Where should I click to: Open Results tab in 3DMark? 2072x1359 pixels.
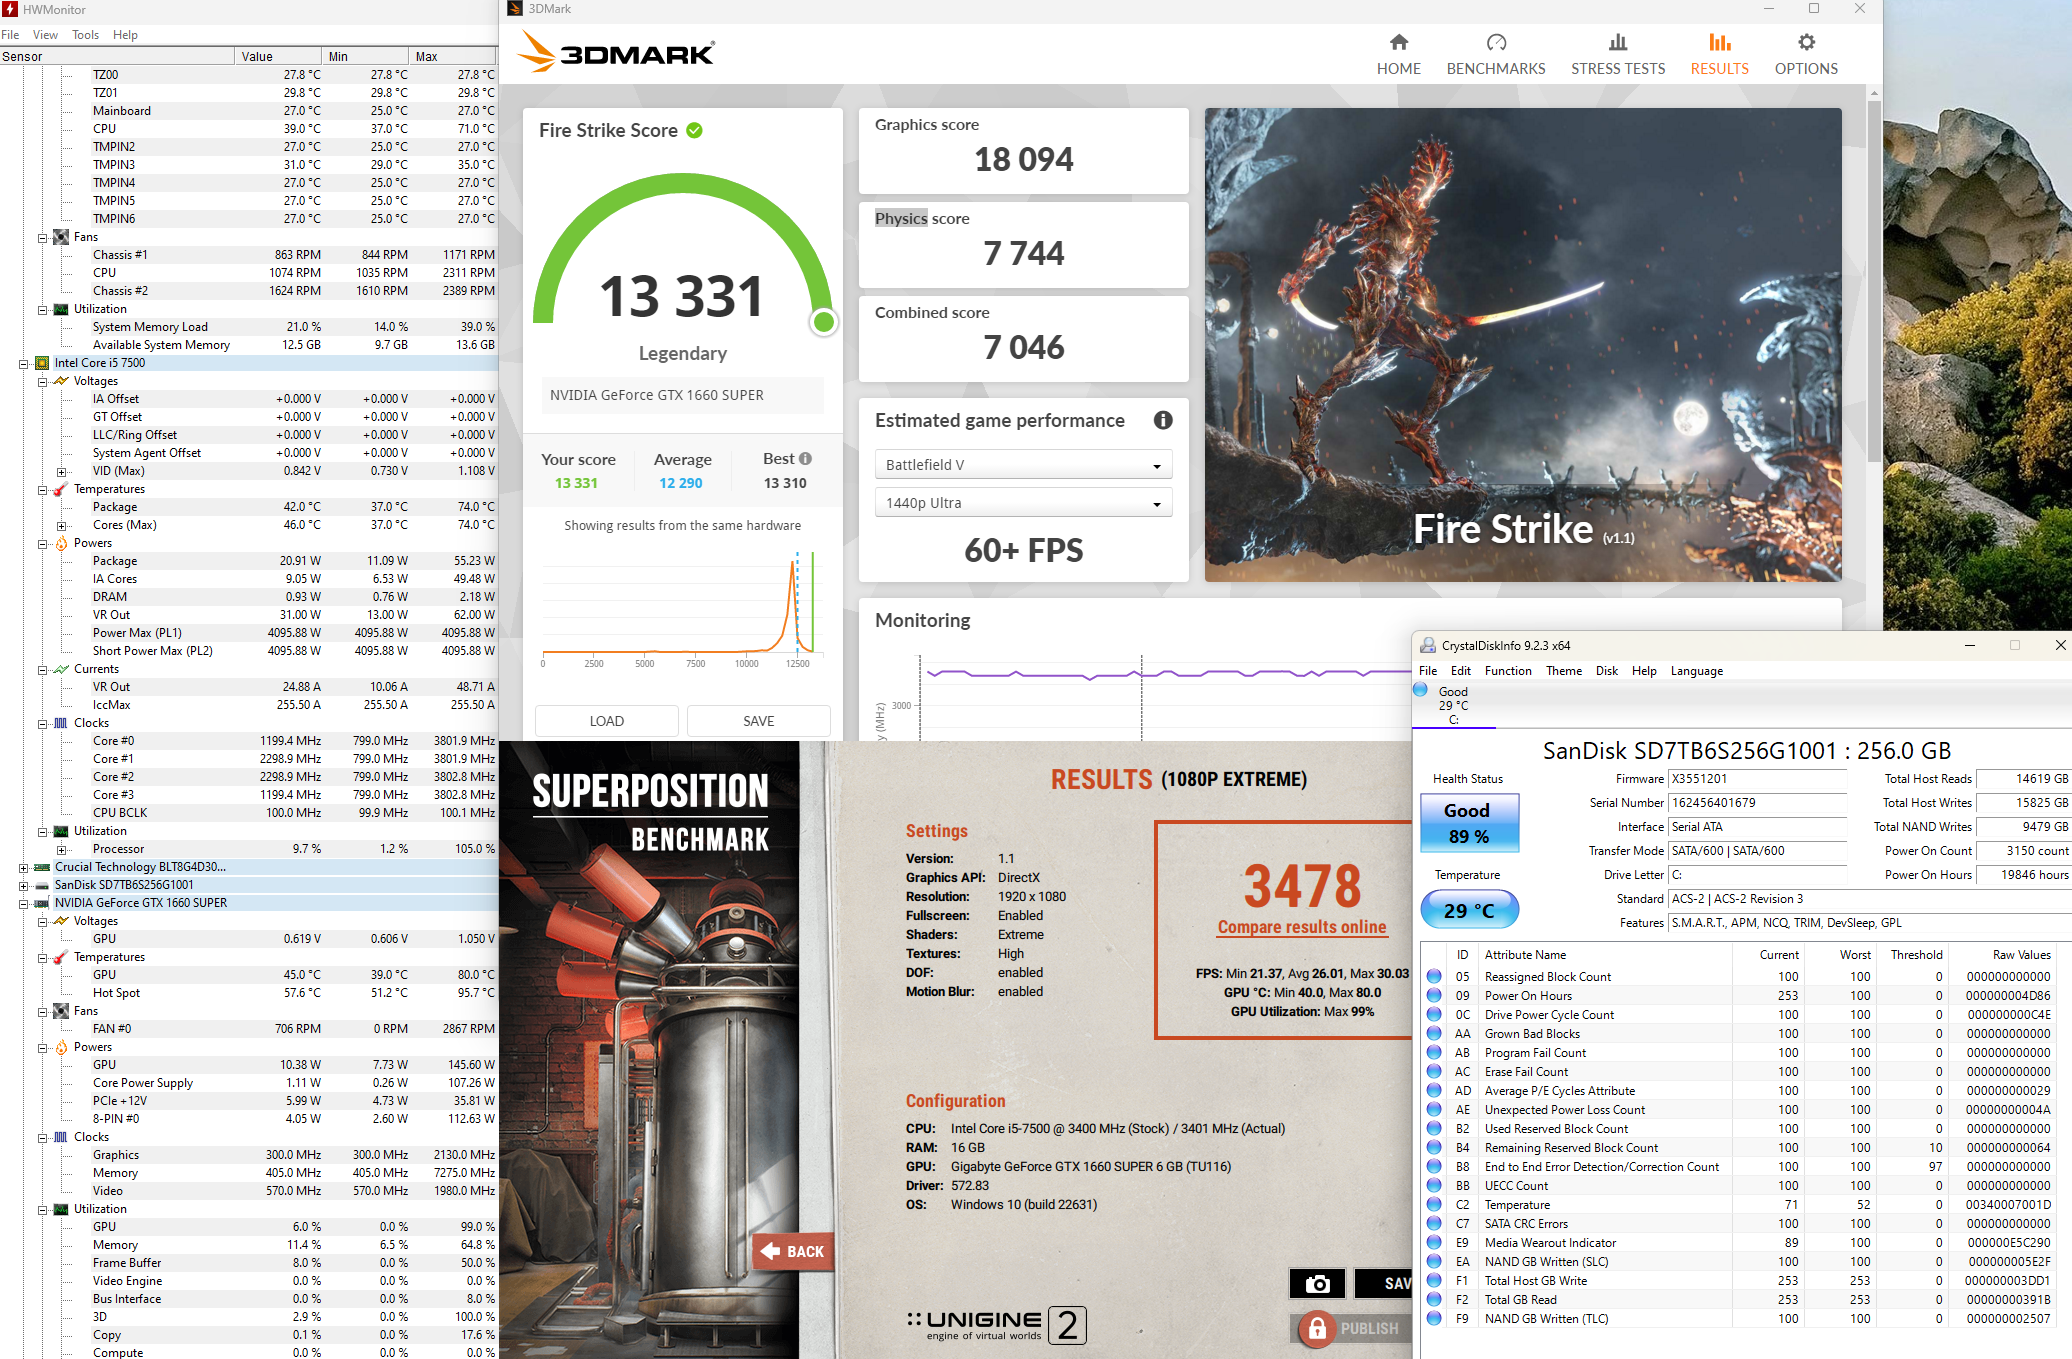(x=1719, y=54)
